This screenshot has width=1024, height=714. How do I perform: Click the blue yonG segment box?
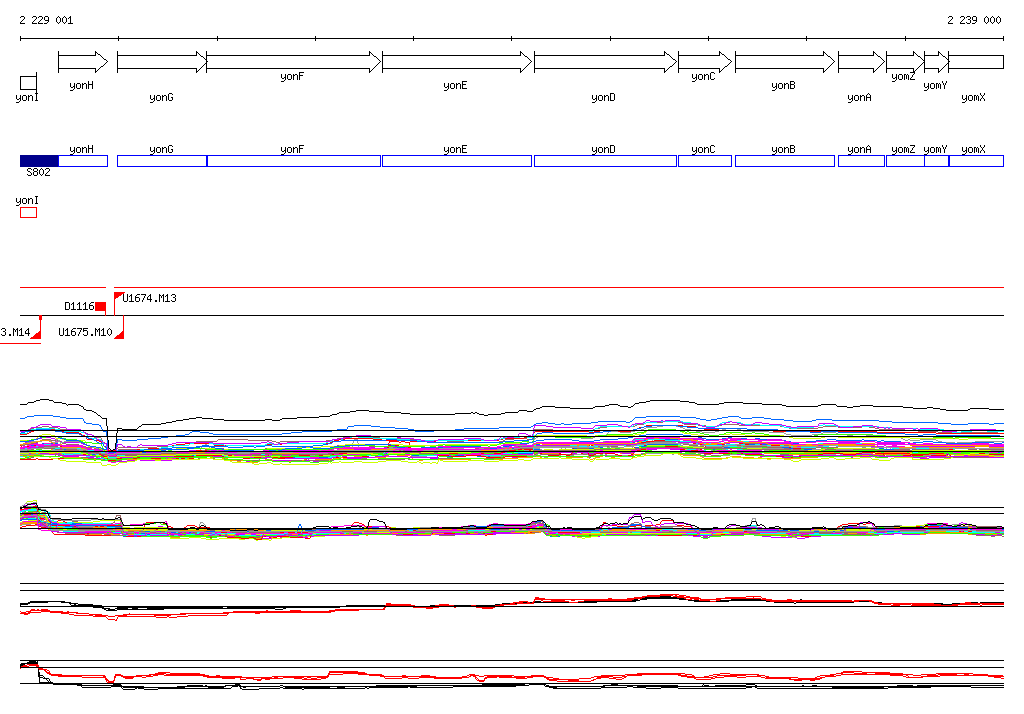162,161
